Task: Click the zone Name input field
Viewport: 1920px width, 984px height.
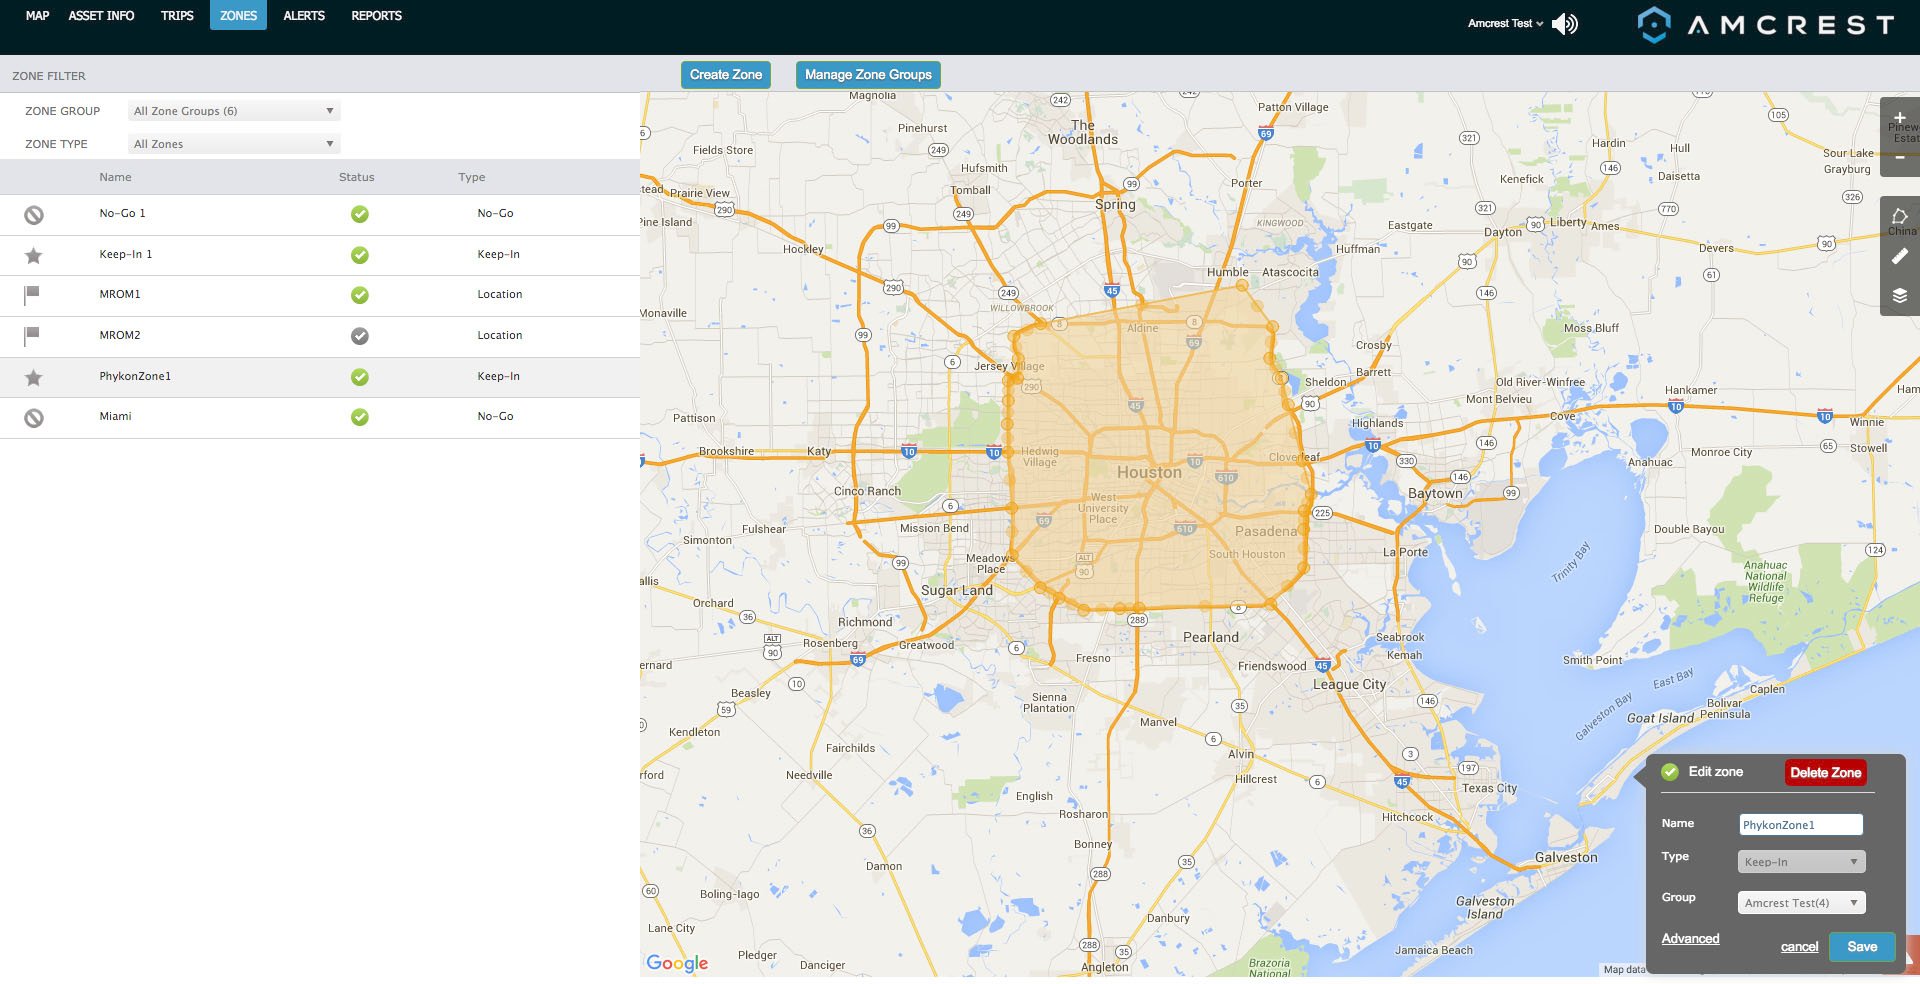Action: 1801,825
